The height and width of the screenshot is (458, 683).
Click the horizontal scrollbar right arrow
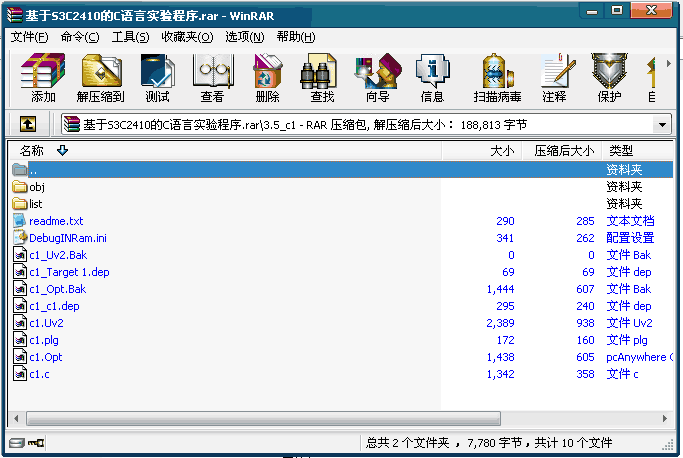665,419
